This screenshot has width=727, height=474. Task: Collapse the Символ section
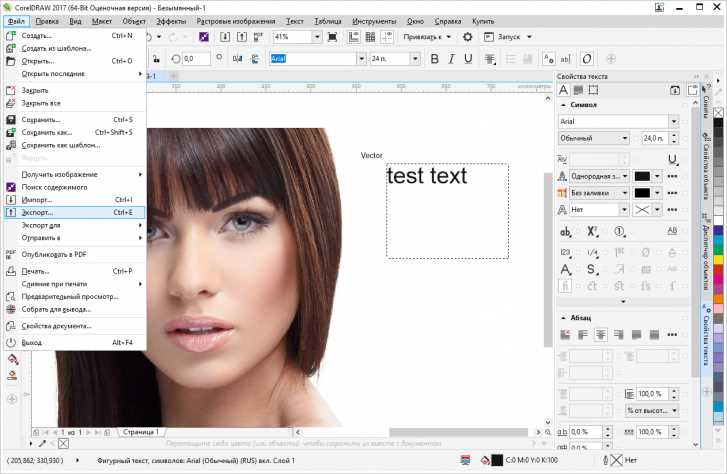coord(563,105)
